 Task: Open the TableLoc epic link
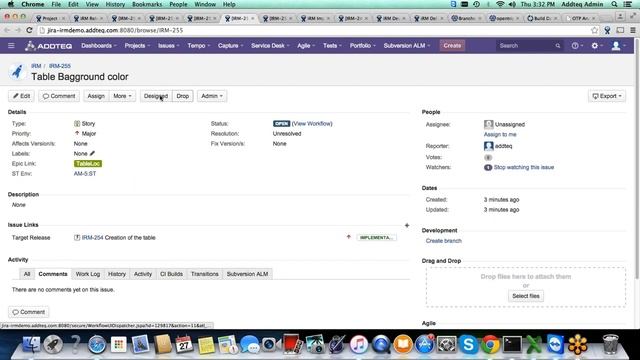[88, 164]
